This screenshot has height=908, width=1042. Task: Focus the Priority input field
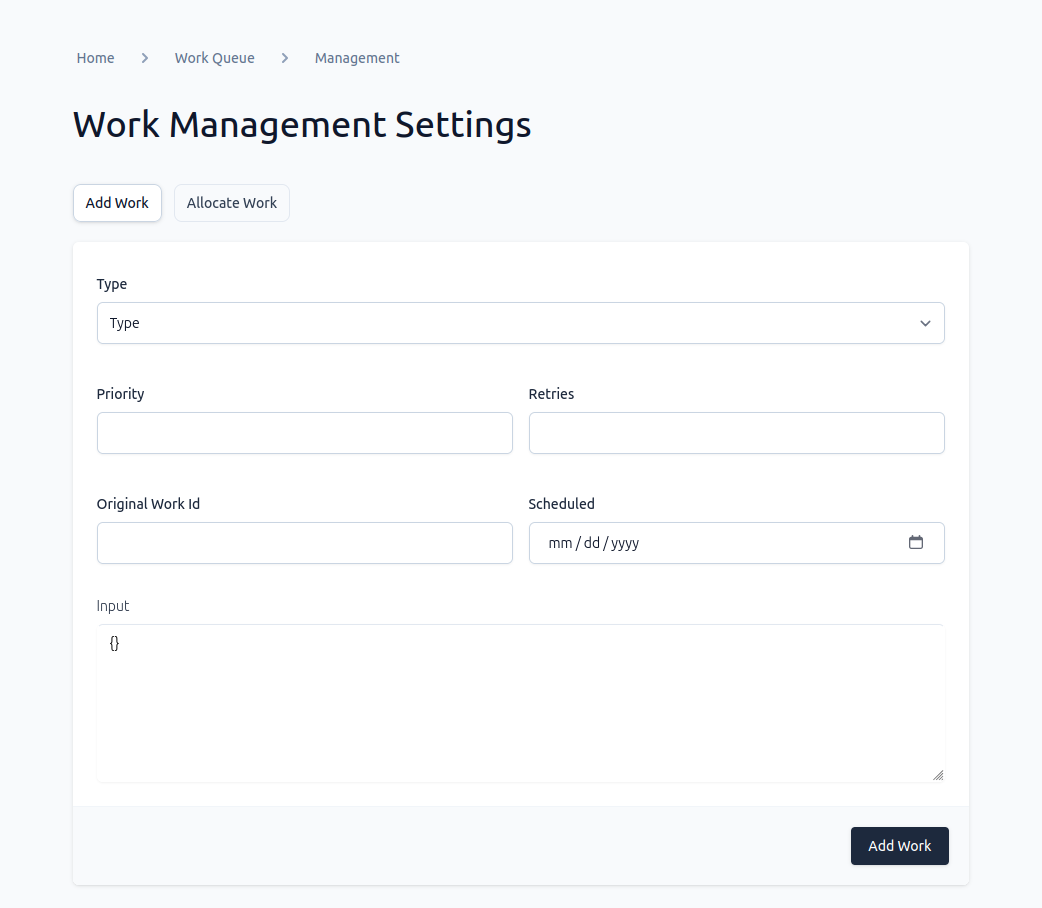[x=304, y=433]
